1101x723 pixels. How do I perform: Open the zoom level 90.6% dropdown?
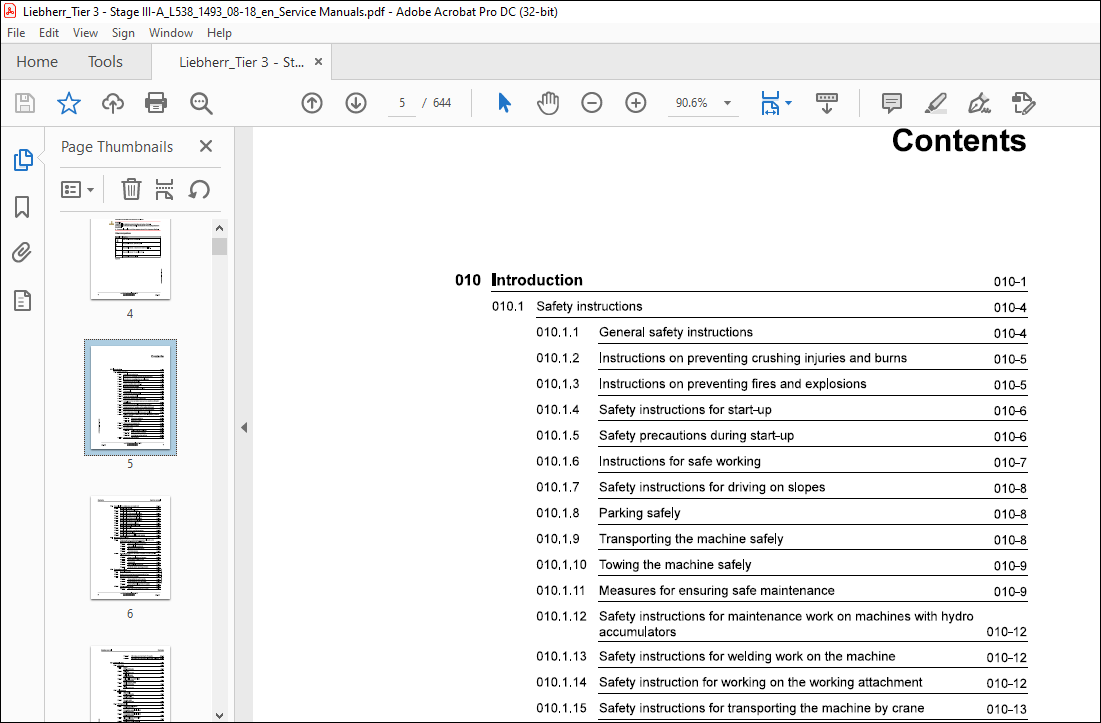[727, 103]
